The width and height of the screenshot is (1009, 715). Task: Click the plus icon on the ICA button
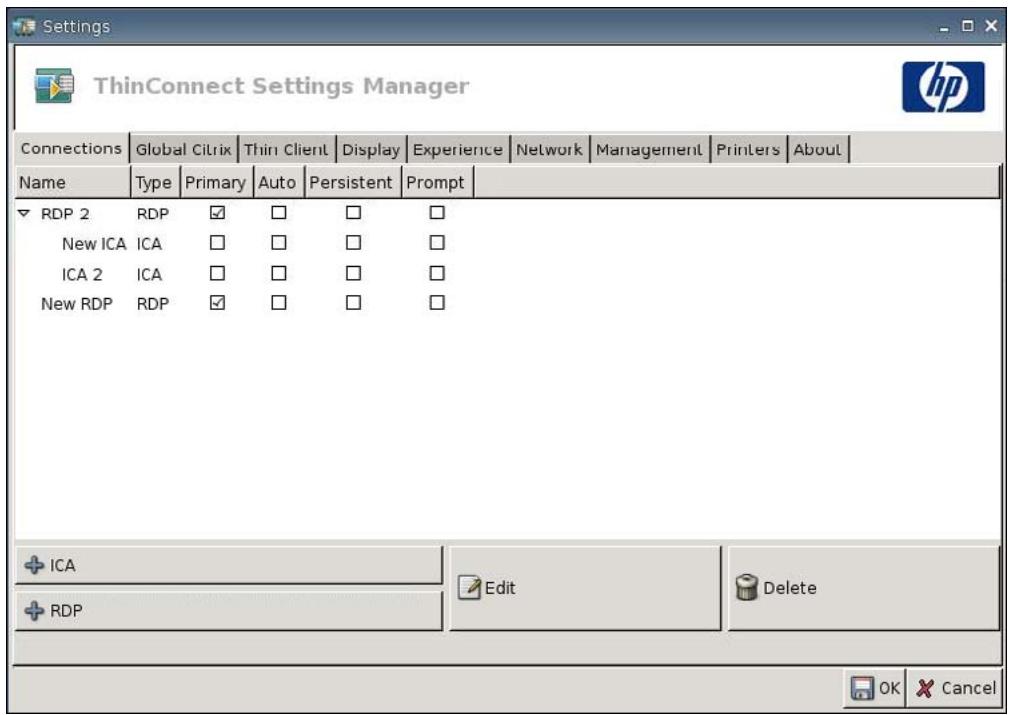[x=34, y=565]
